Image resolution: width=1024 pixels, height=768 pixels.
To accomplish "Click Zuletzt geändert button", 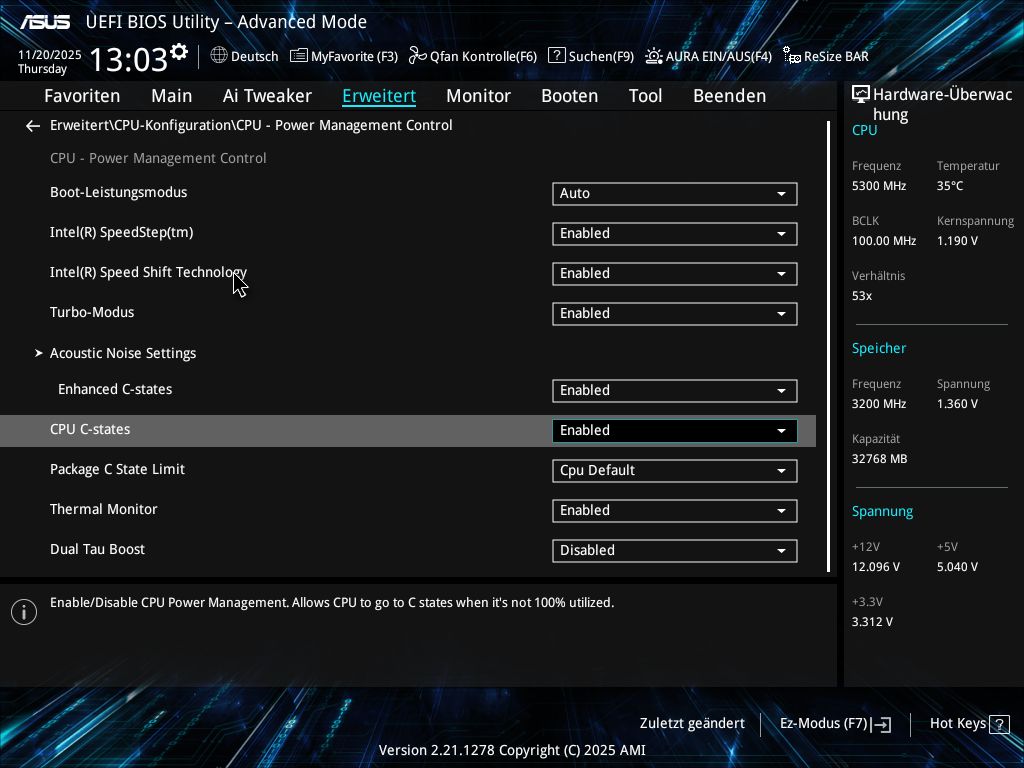I will coord(692,724).
